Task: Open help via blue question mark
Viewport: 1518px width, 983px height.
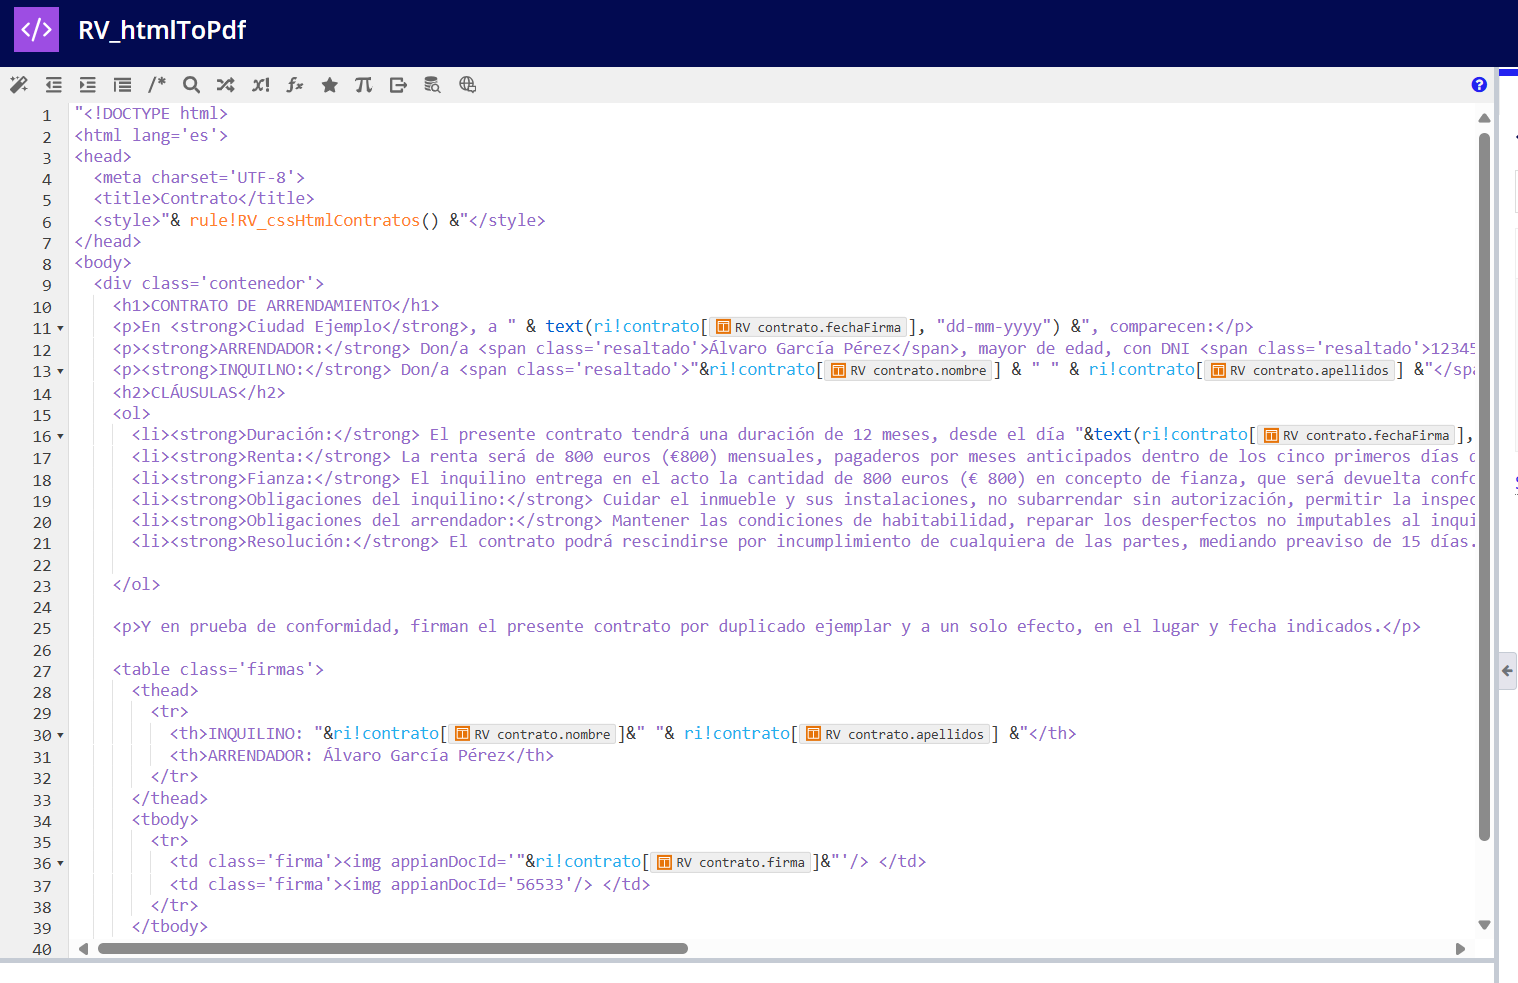Action: (1479, 85)
